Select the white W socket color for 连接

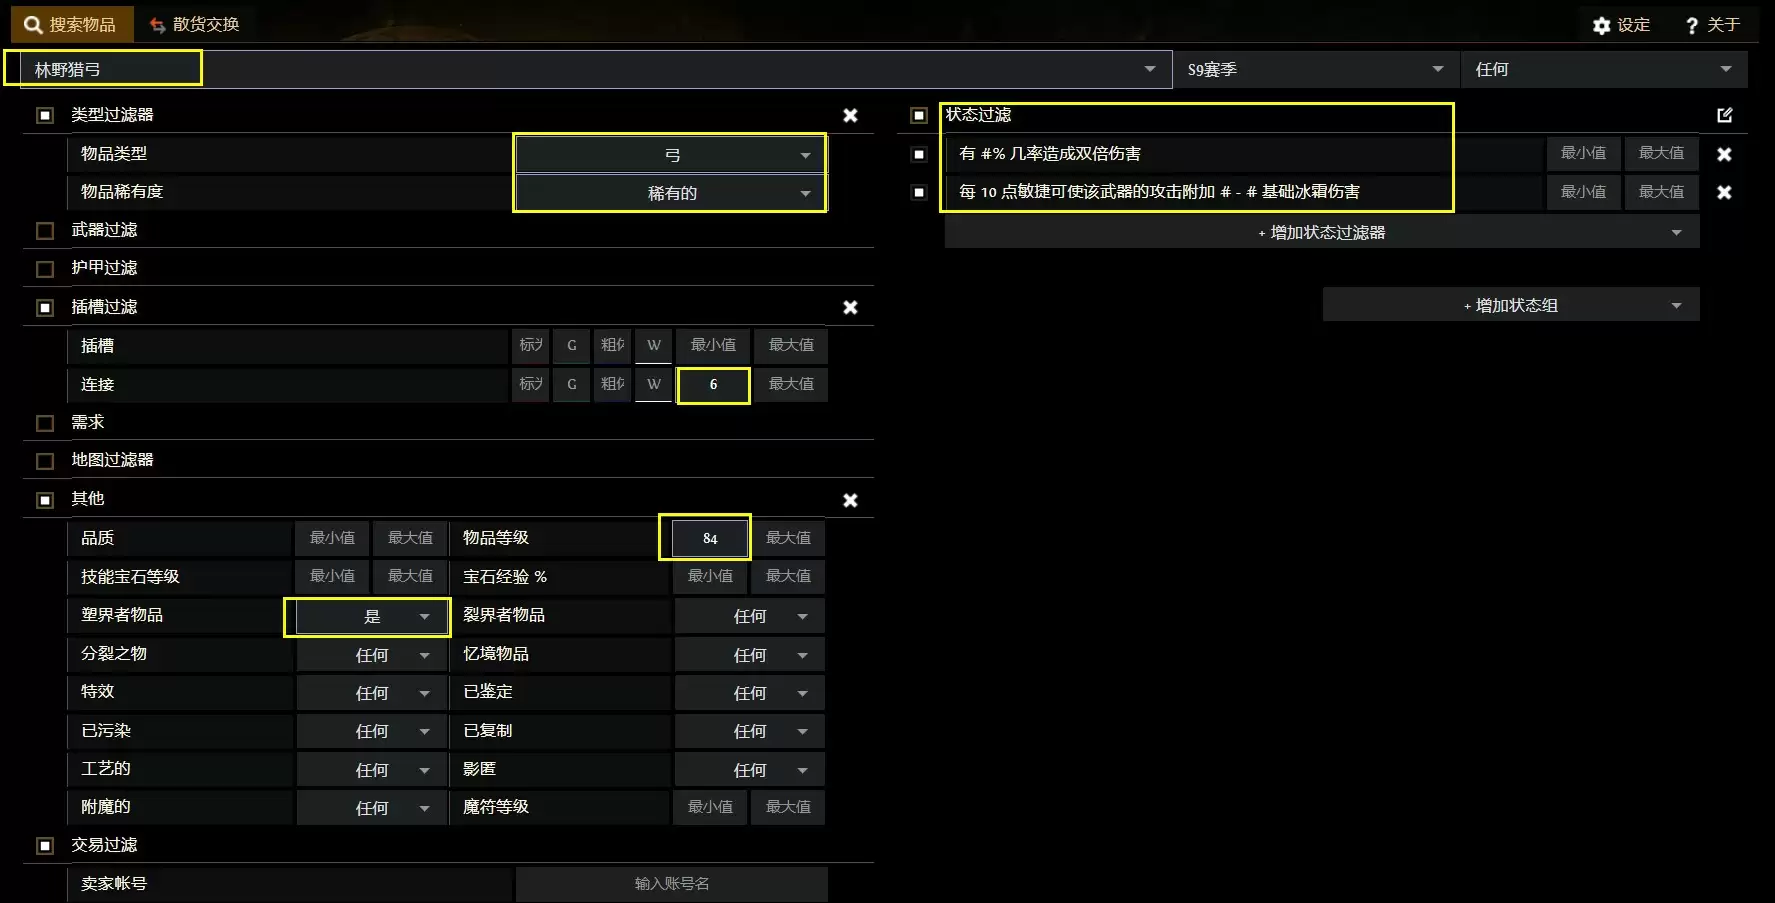[653, 384]
